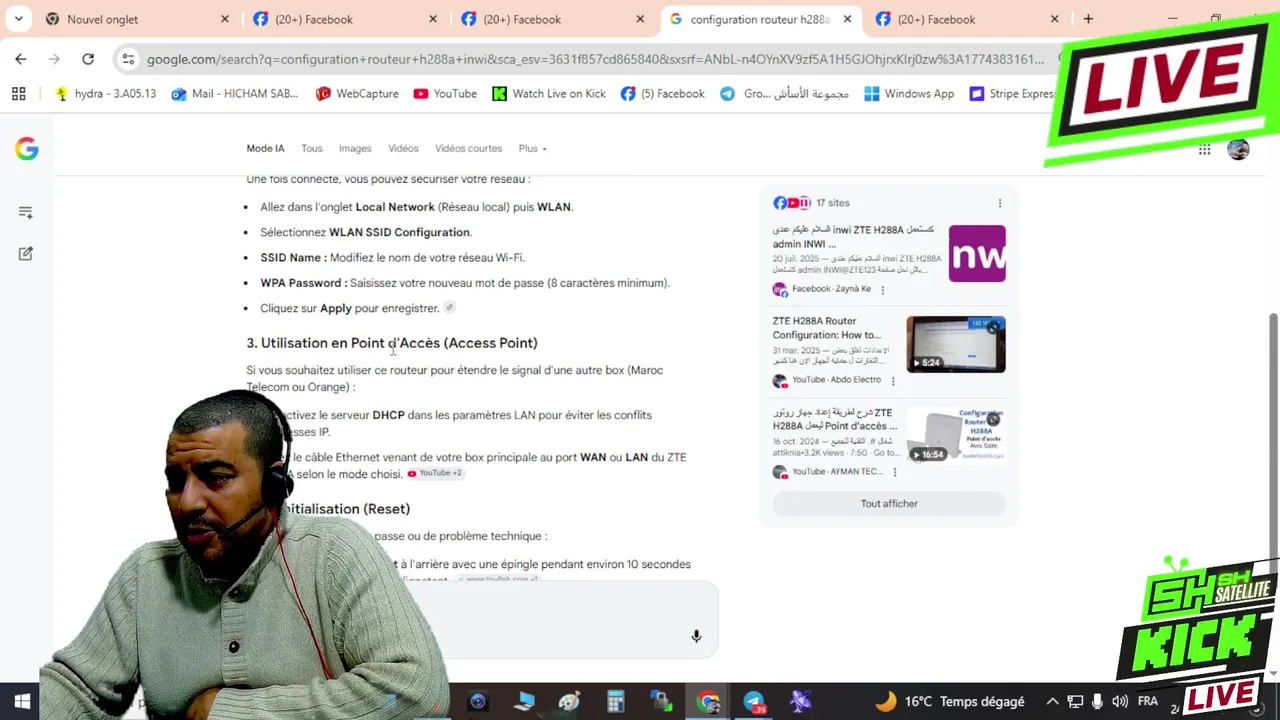
Task: Open options for YouTube - AYMAN TEC source
Action: click(894, 472)
